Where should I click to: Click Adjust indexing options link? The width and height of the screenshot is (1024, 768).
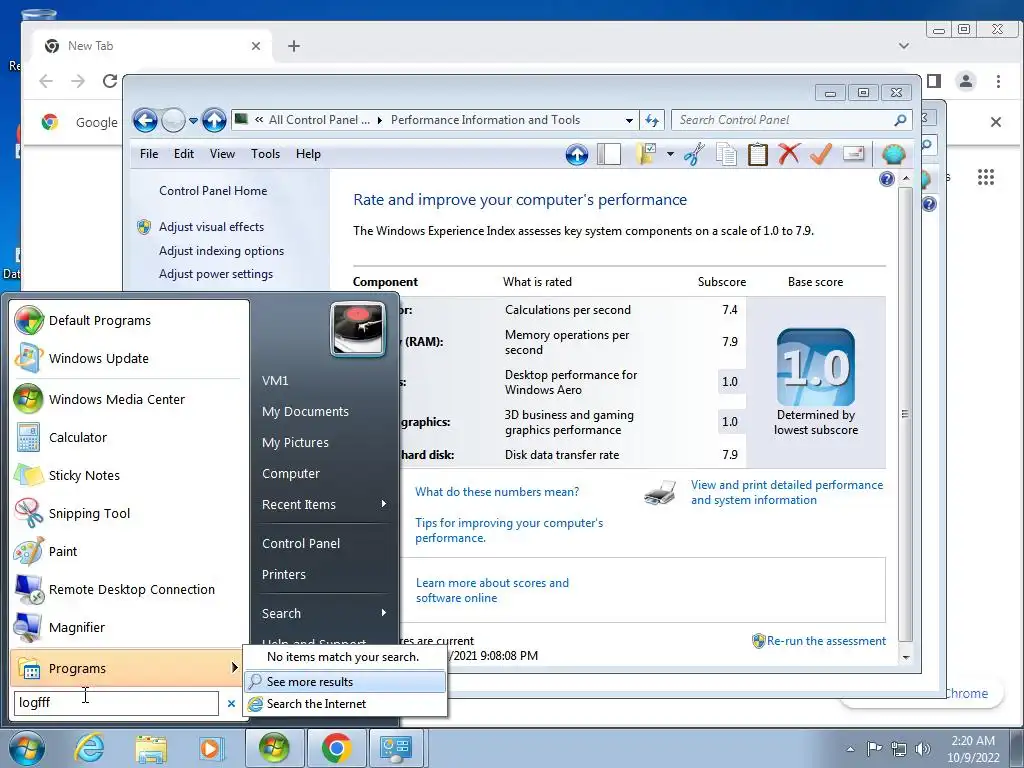pyautogui.click(x=221, y=251)
